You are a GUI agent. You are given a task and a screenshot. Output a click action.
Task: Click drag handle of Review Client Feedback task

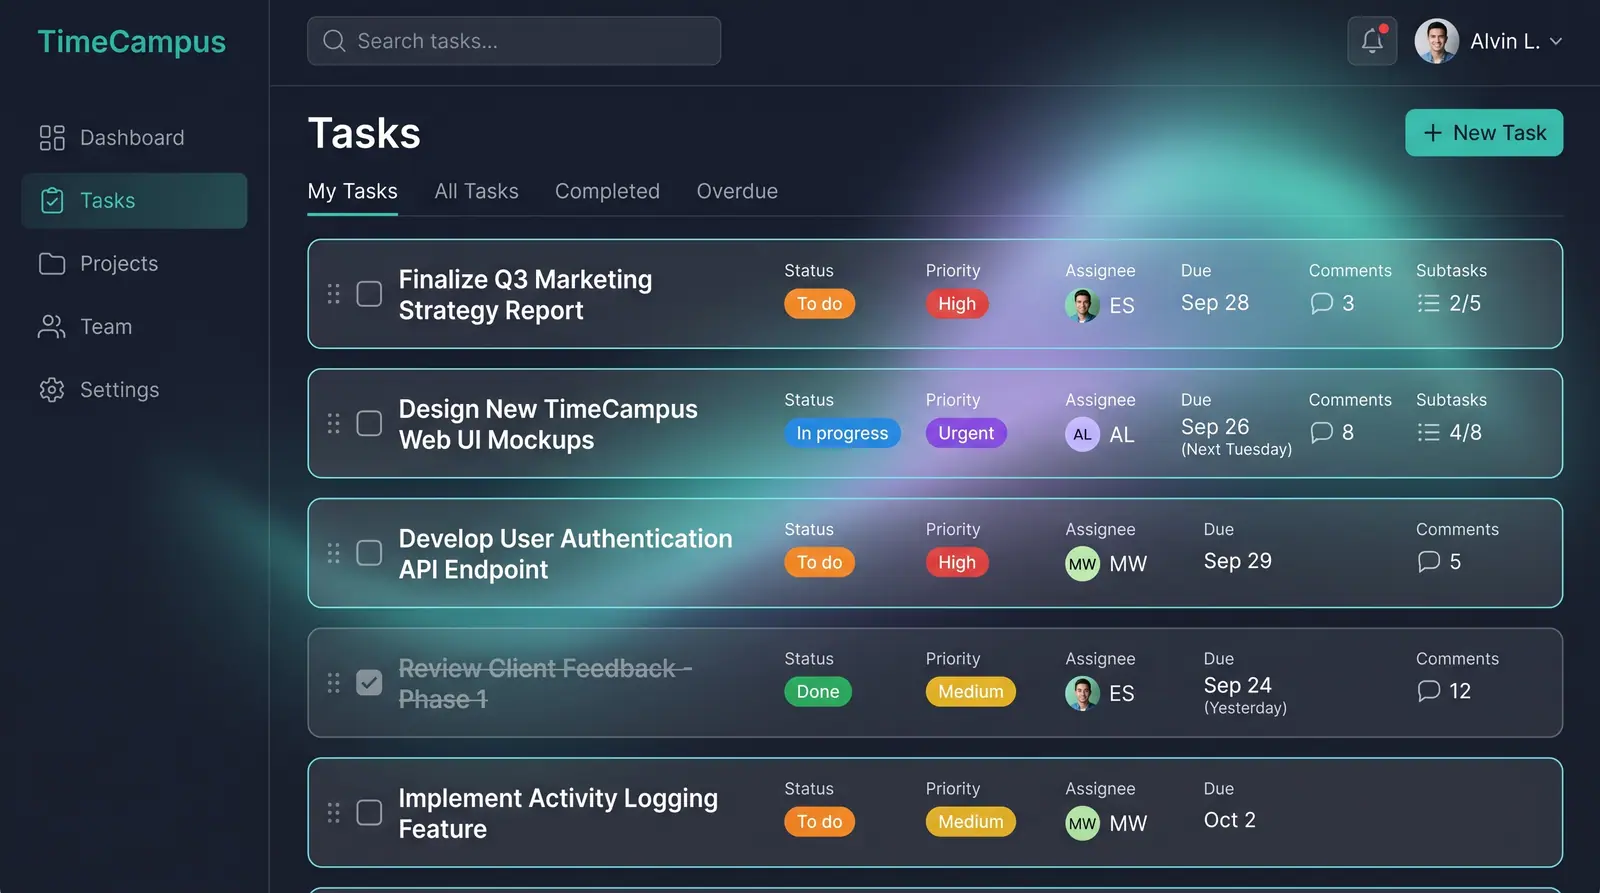(334, 683)
